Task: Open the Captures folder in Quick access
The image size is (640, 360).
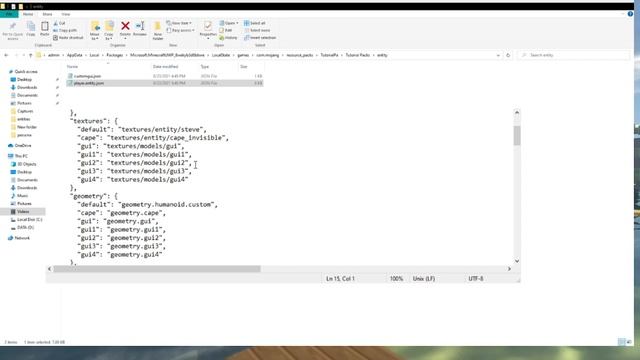Action: click(x=22, y=111)
